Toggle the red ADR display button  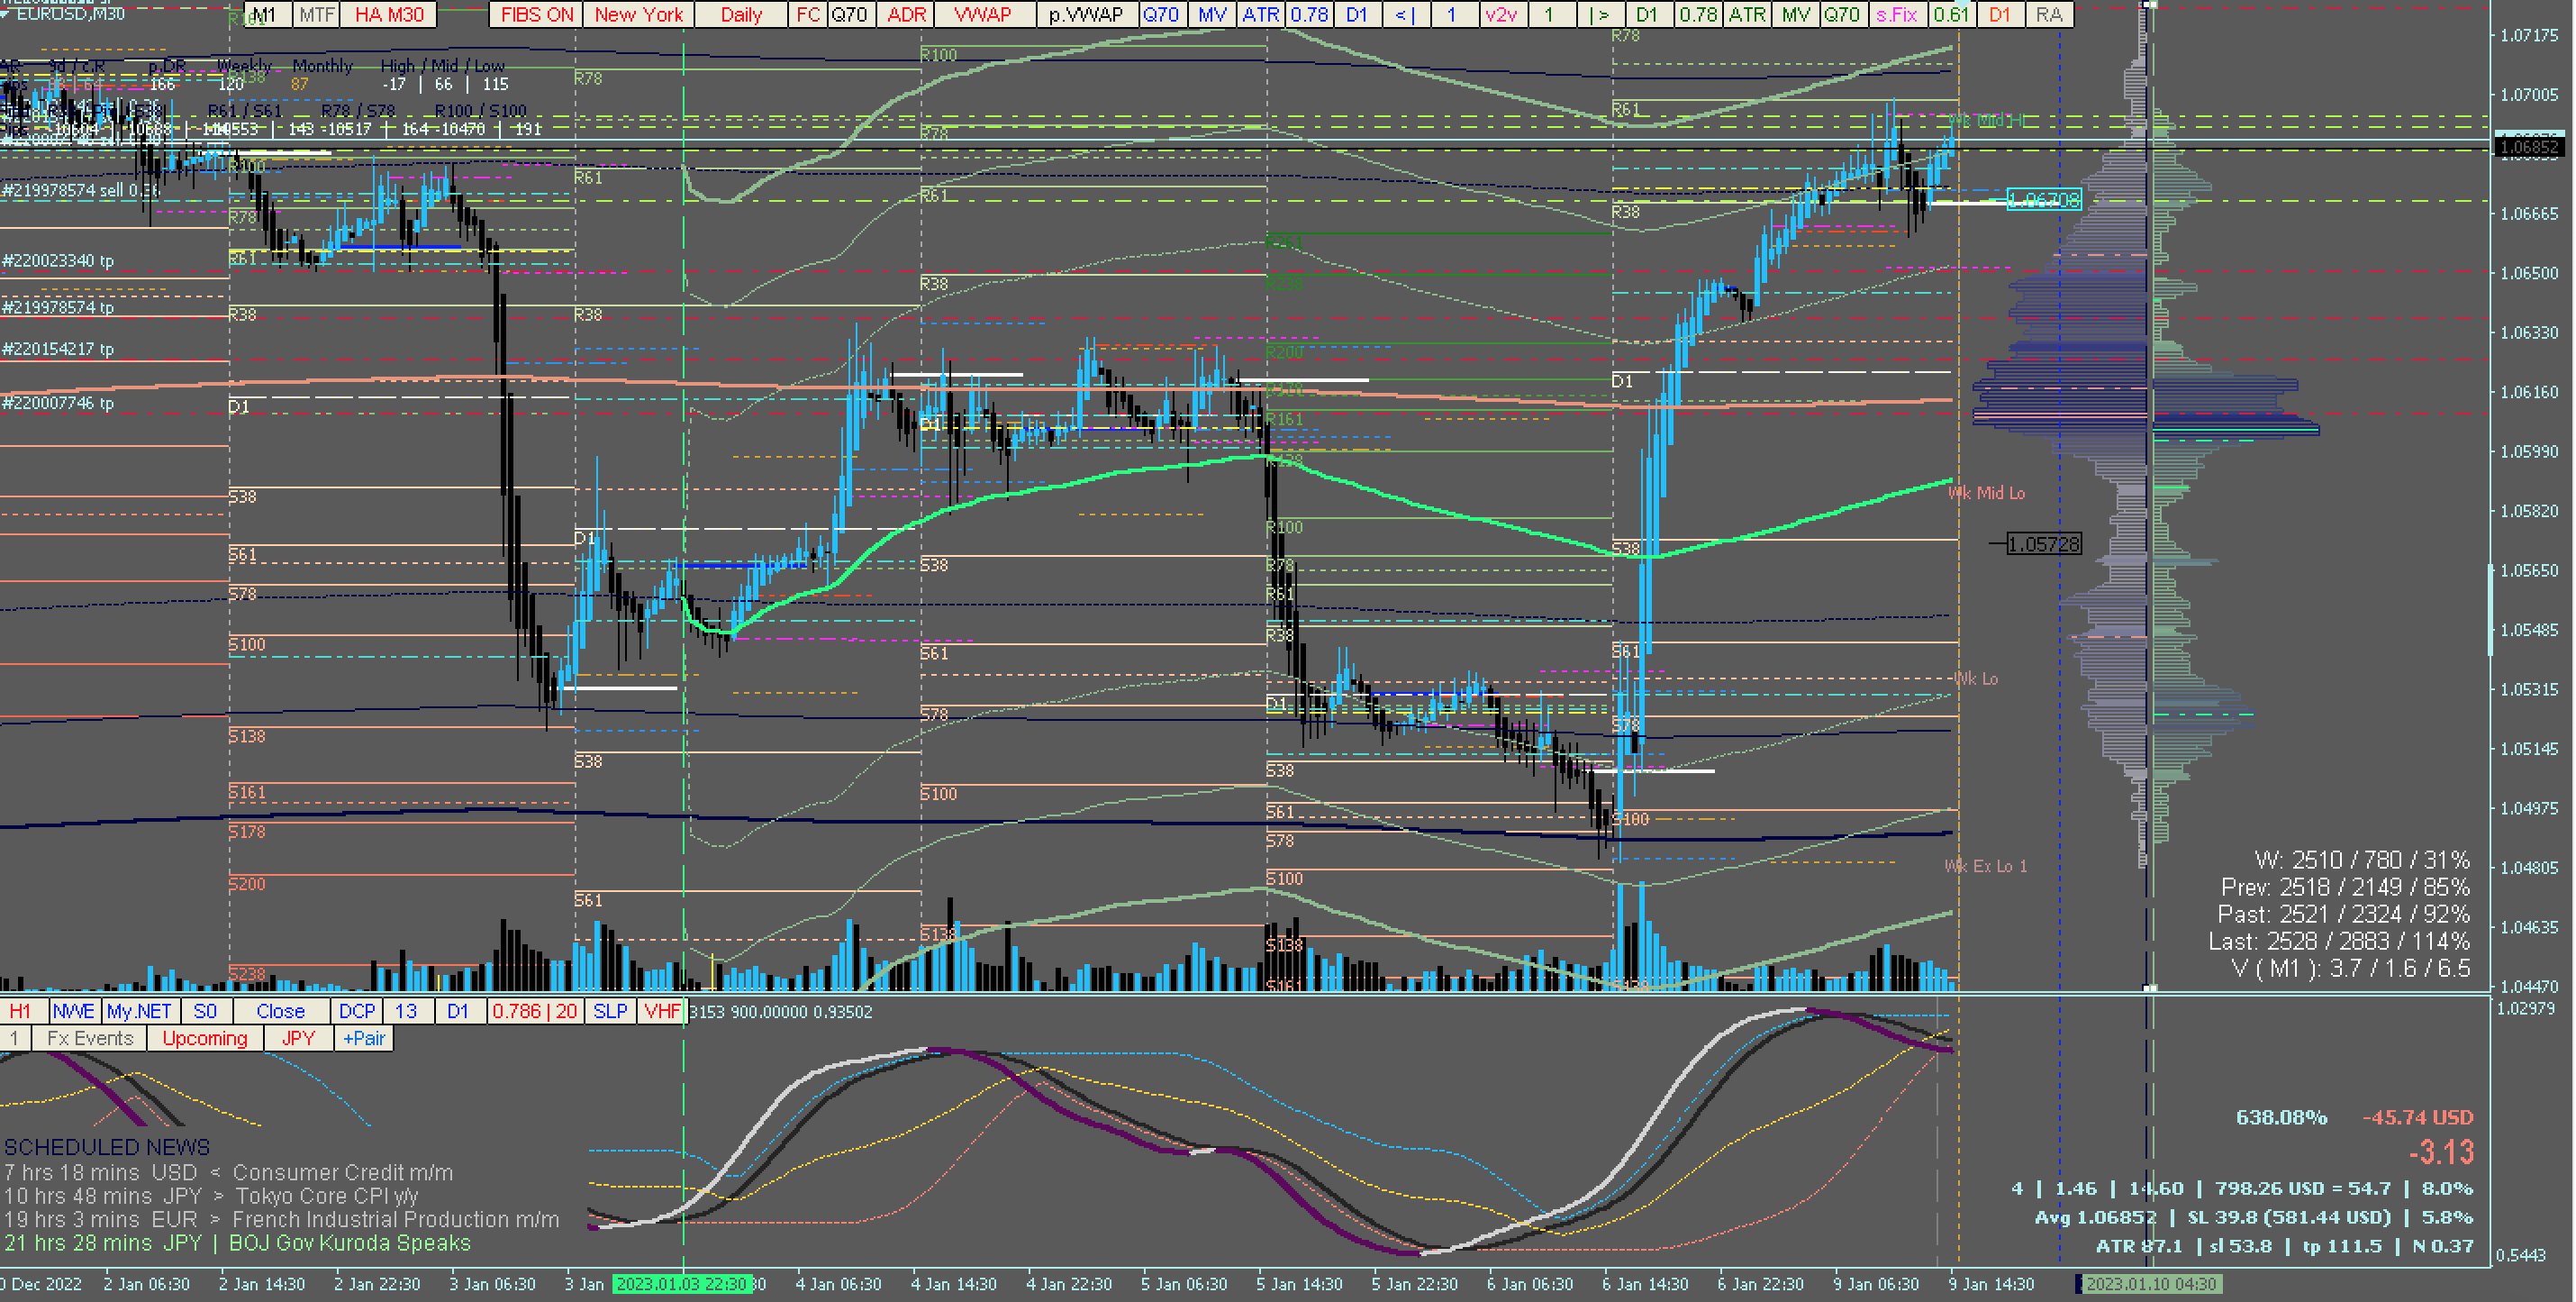906,15
